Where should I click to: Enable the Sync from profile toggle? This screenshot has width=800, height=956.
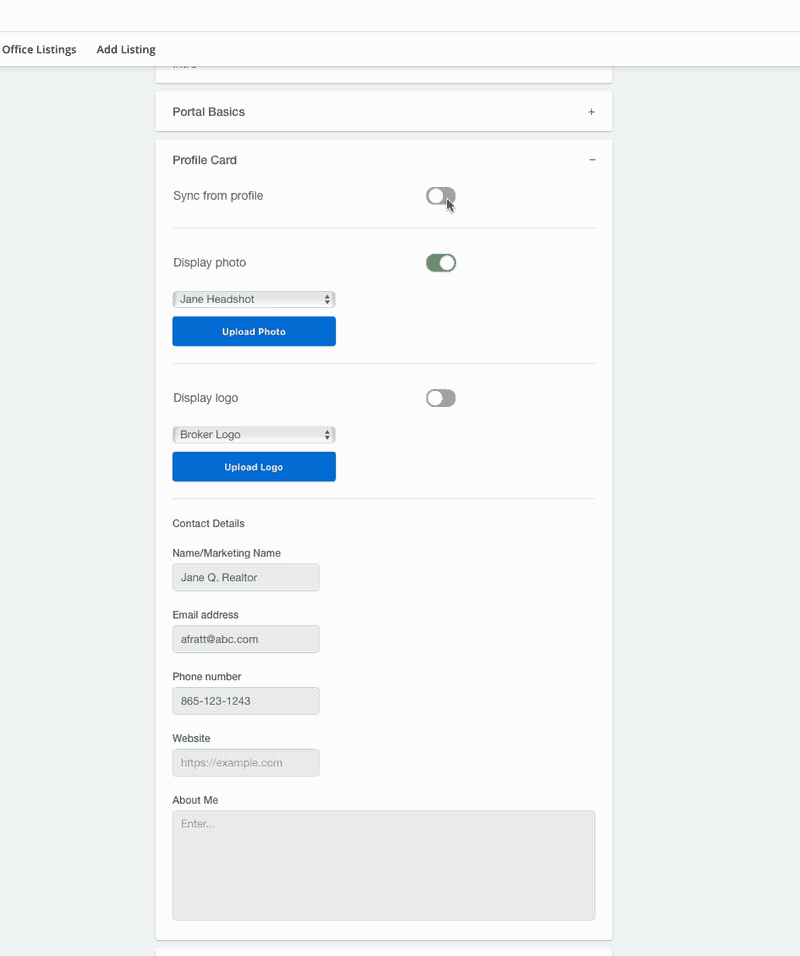coord(440,196)
